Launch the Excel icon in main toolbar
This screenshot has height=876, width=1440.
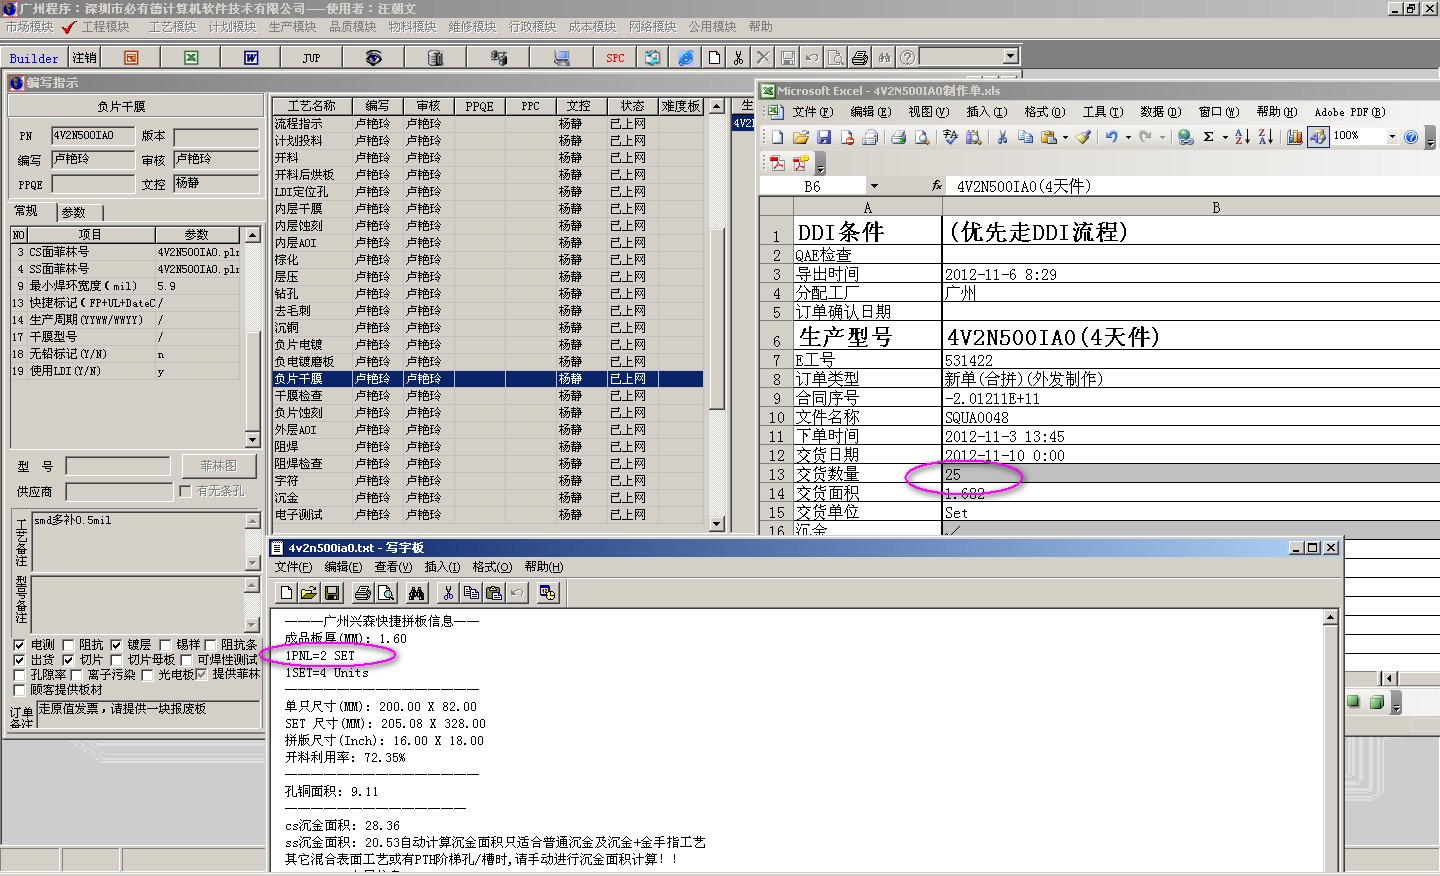coord(191,58)
